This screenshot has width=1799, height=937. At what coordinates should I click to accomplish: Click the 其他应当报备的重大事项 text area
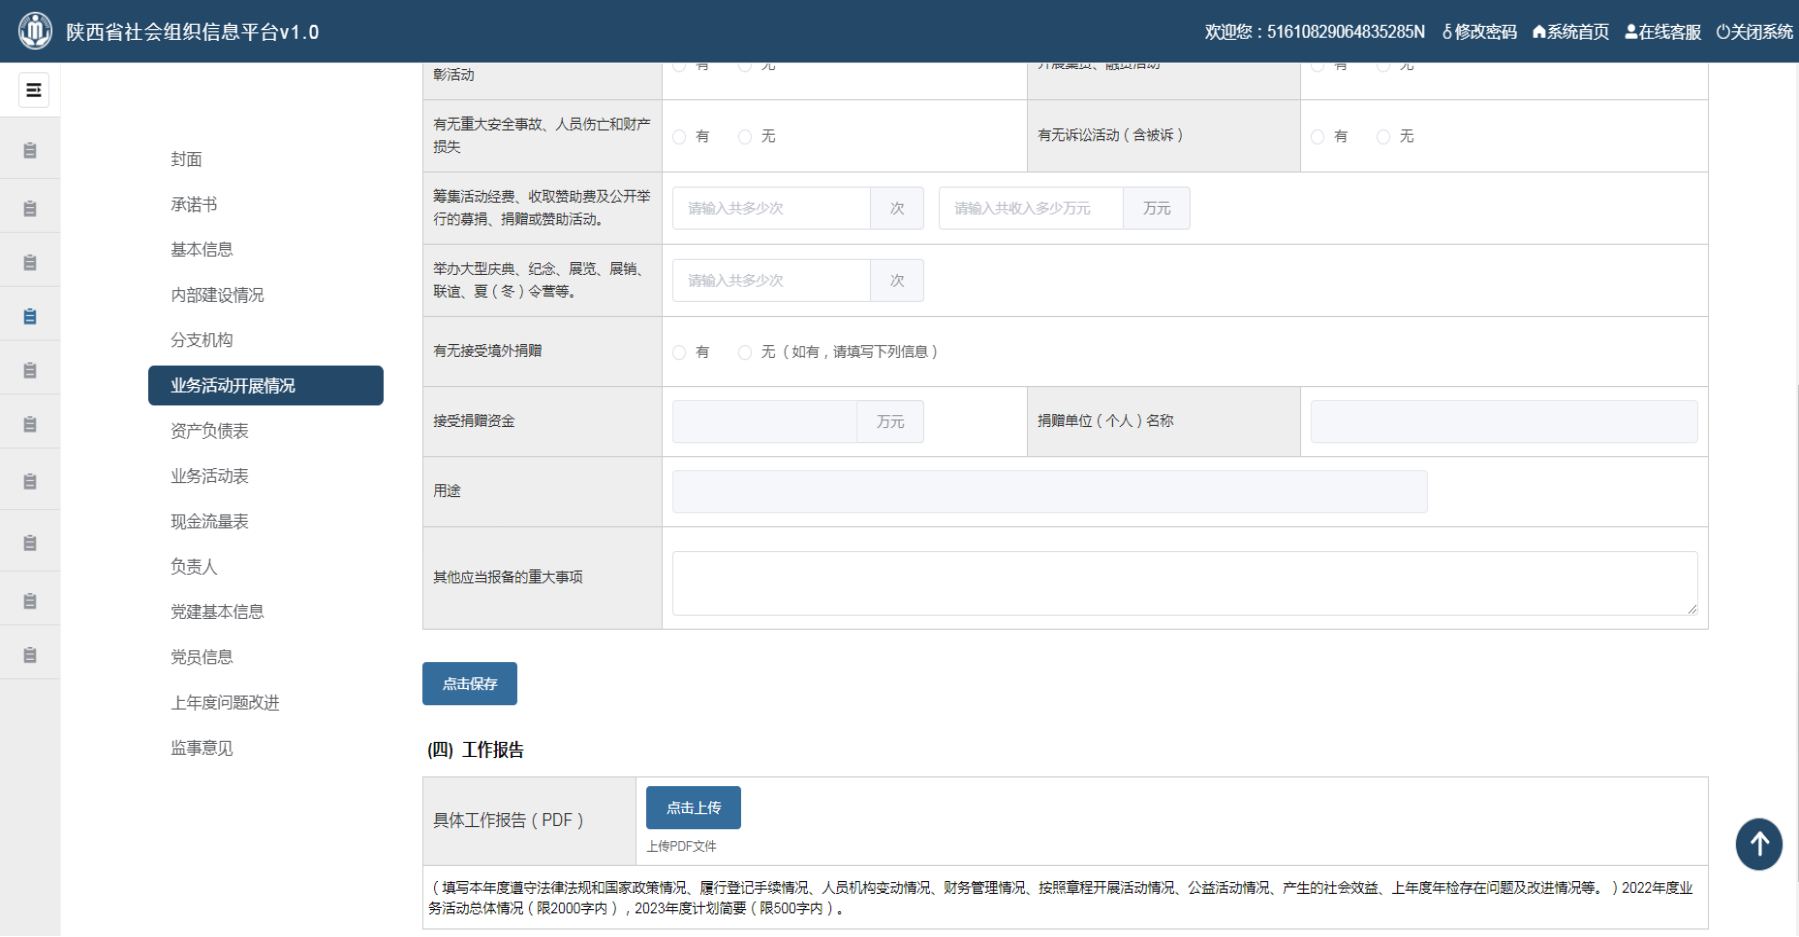1184,583
